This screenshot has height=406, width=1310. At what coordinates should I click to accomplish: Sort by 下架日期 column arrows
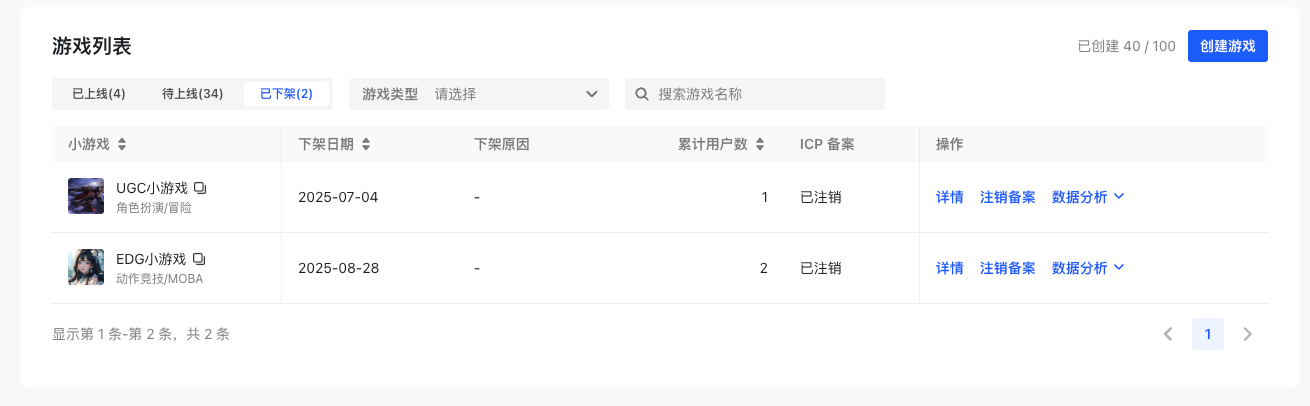pyautogui.click(x=366, y=144)
